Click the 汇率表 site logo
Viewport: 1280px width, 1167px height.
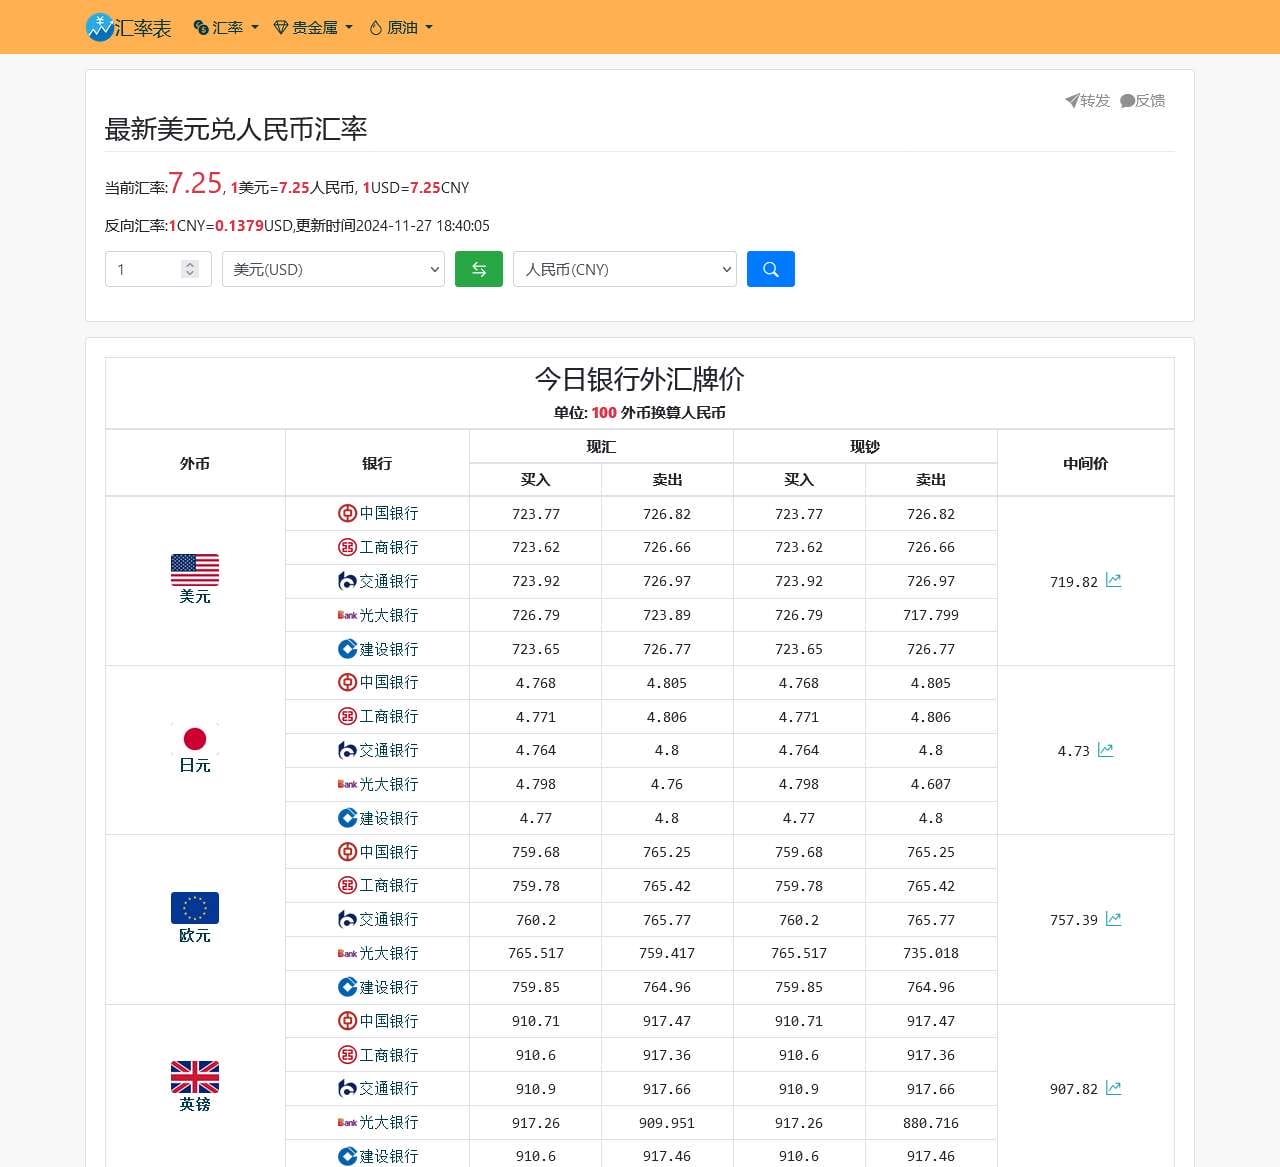coord(128,27)
